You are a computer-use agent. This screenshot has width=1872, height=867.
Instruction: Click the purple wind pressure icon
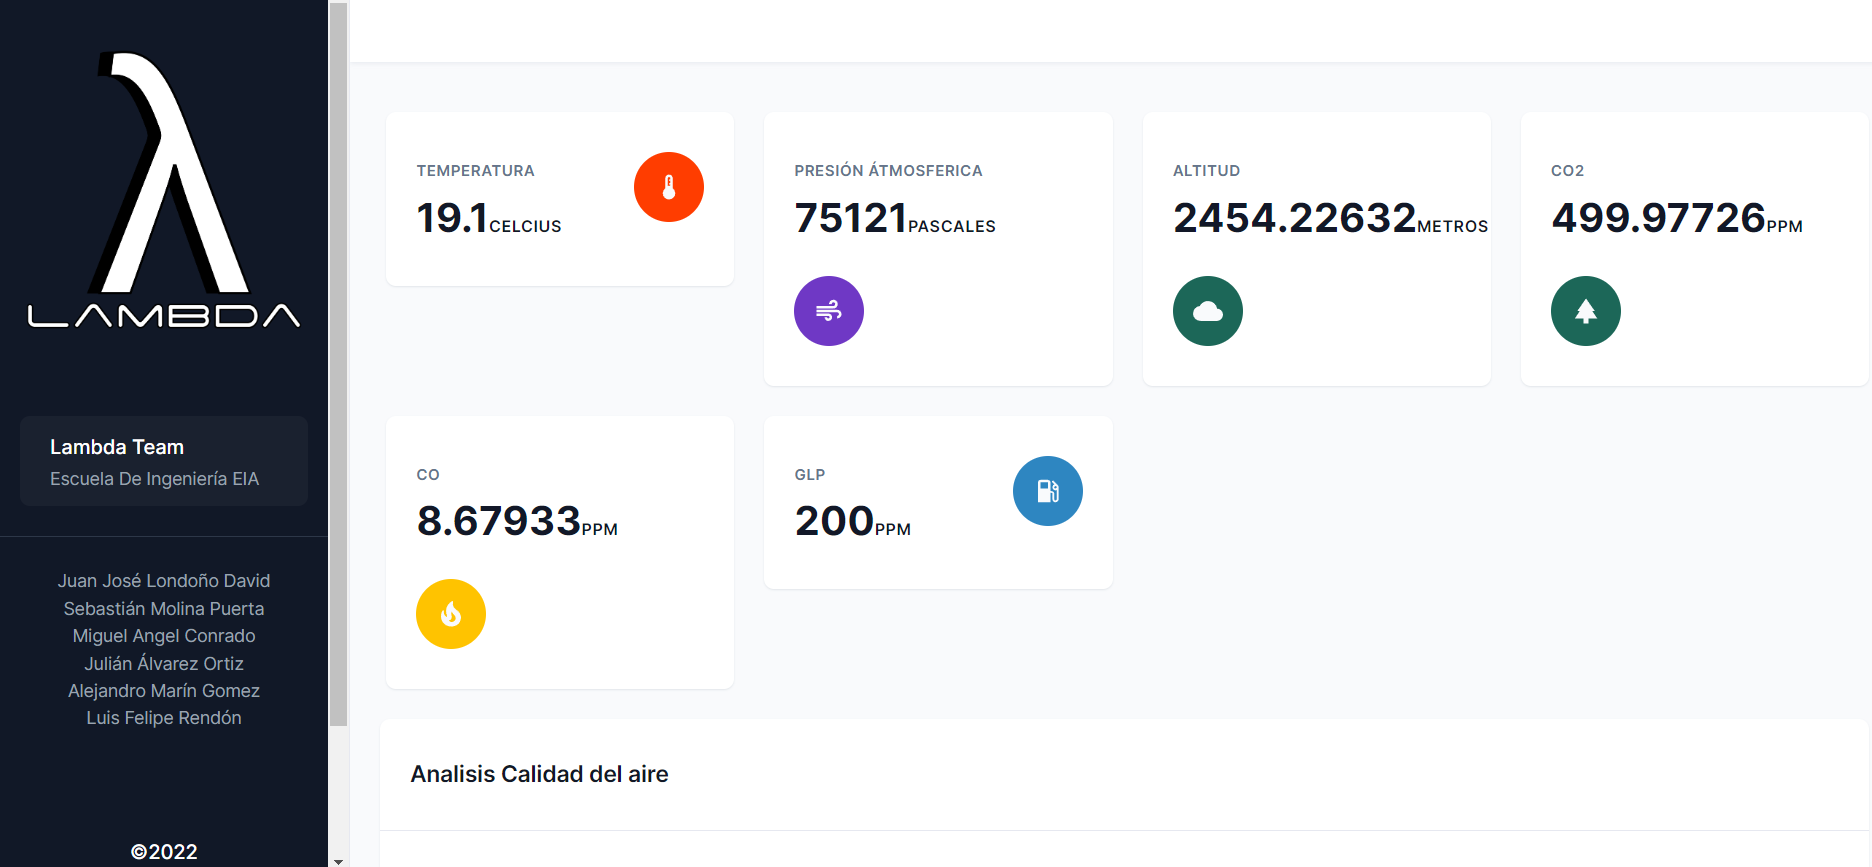(x=829, y=311)
